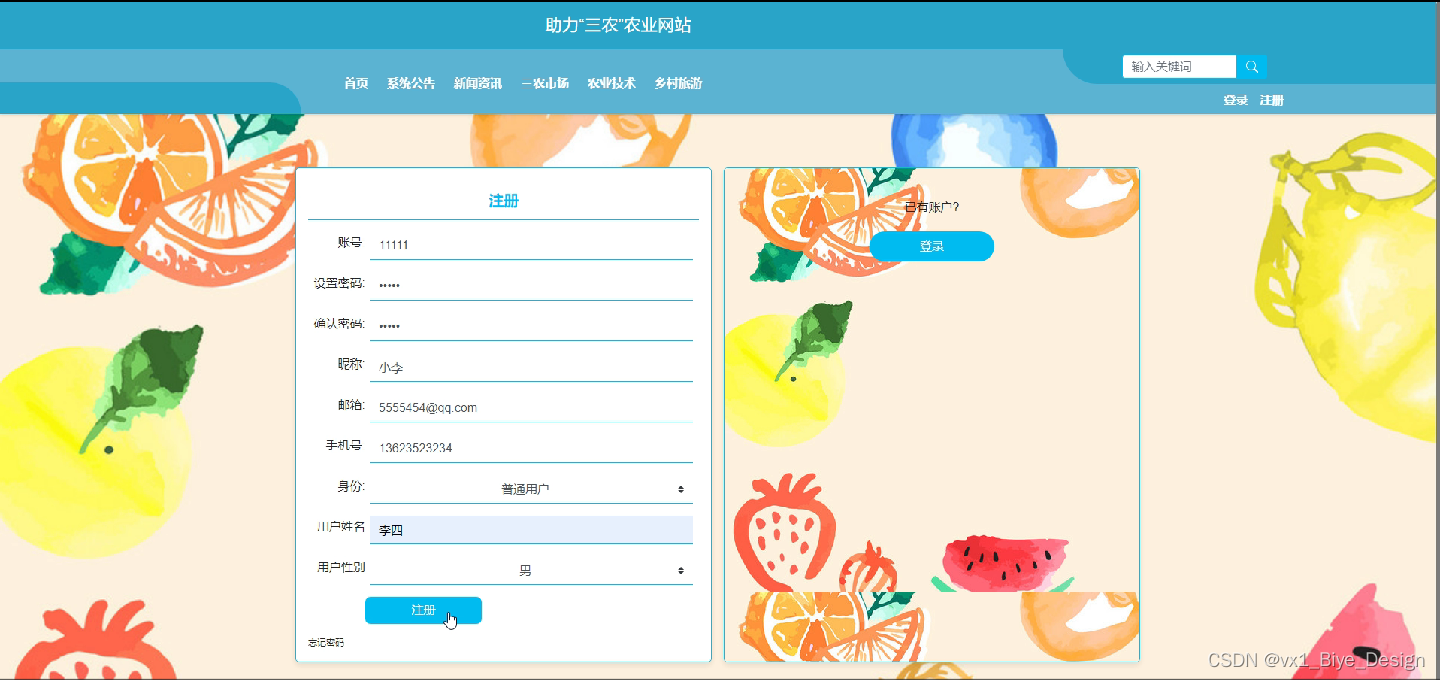
Task: Open the 身份 dropdown showing 普通用户
Action: point(531,489)
